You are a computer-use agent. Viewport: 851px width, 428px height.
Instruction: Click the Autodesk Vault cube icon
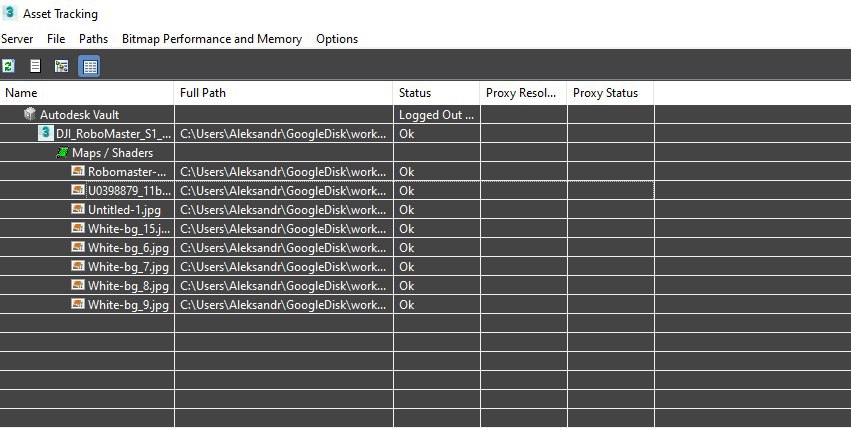click(30, 114)
